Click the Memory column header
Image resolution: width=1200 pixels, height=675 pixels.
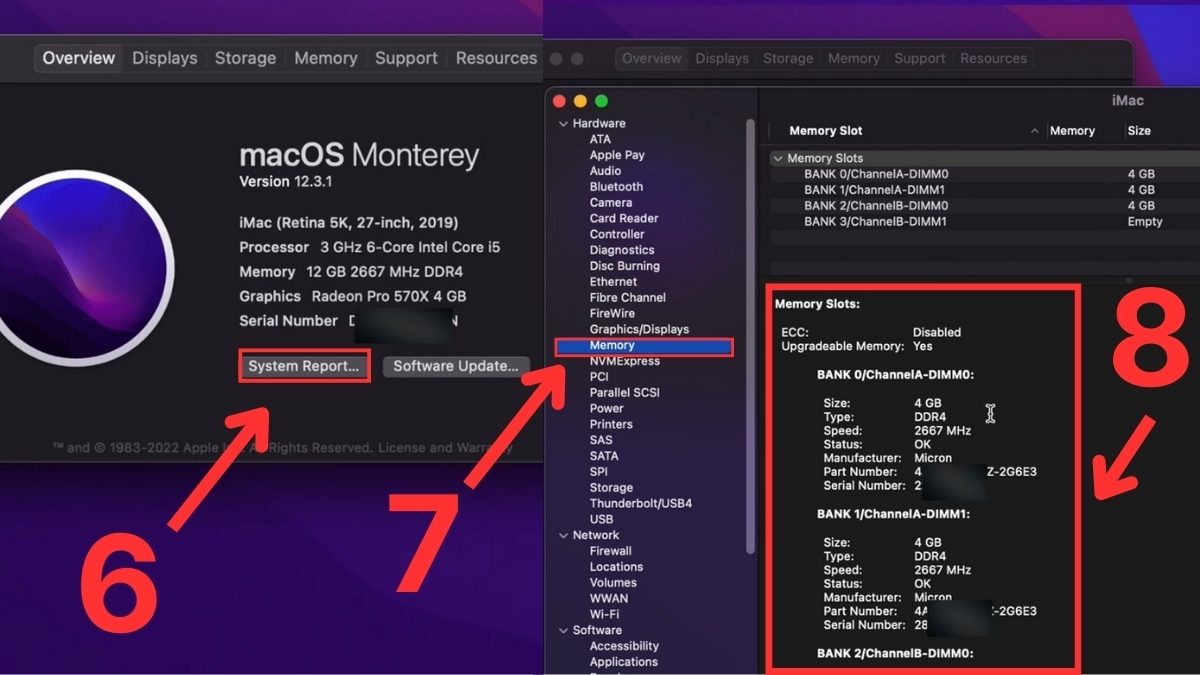1072,131
